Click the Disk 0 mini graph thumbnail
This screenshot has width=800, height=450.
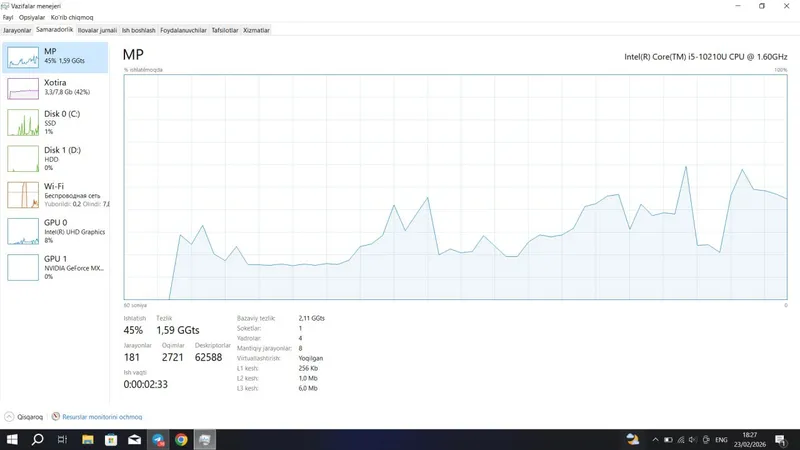[x=23, y=122]
